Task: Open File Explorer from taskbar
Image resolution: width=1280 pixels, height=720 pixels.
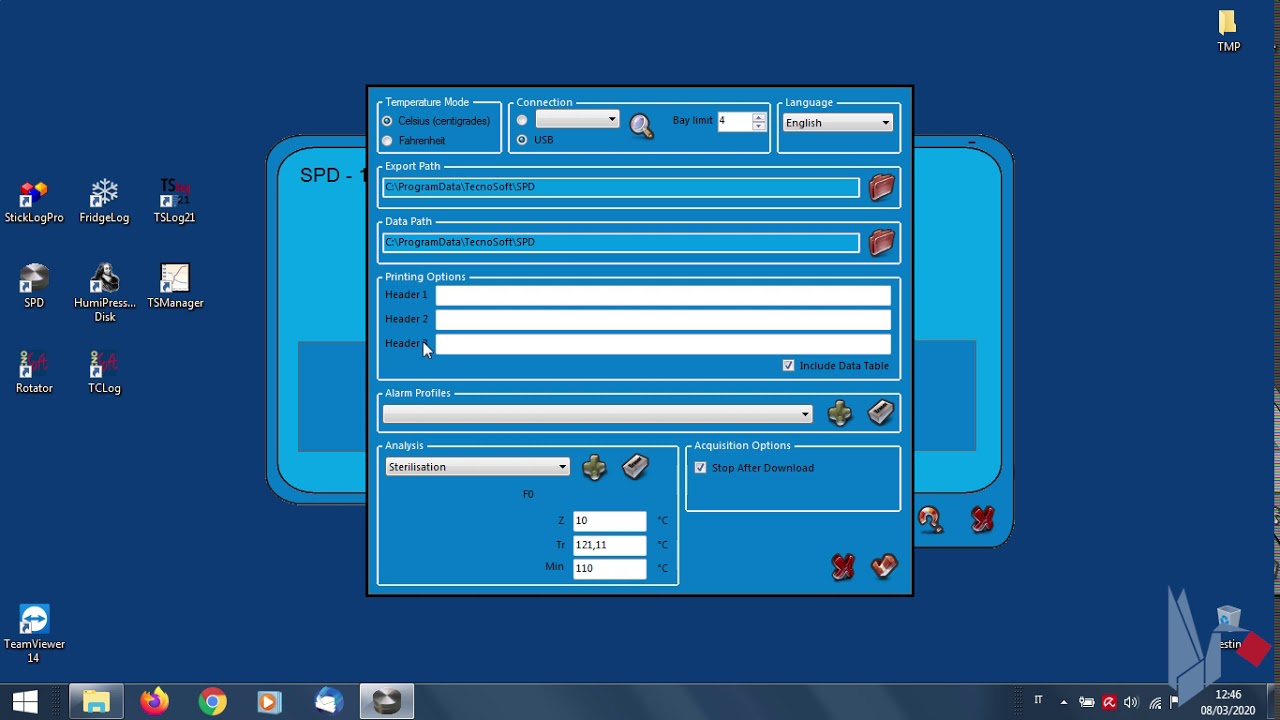Action: click(x=96, y=702)
